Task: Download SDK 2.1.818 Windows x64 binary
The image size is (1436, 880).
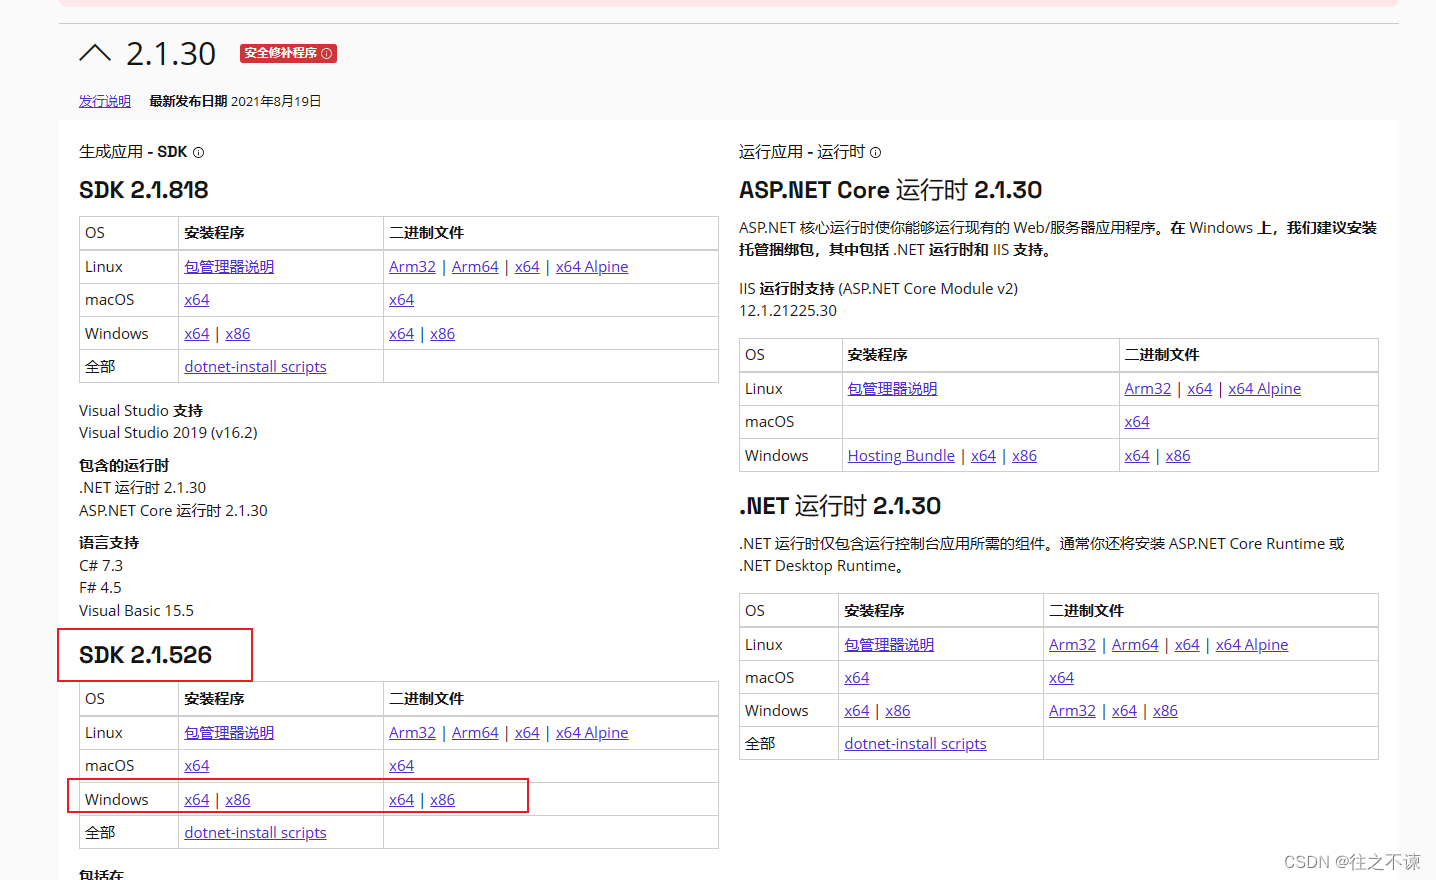Action: 402,334
